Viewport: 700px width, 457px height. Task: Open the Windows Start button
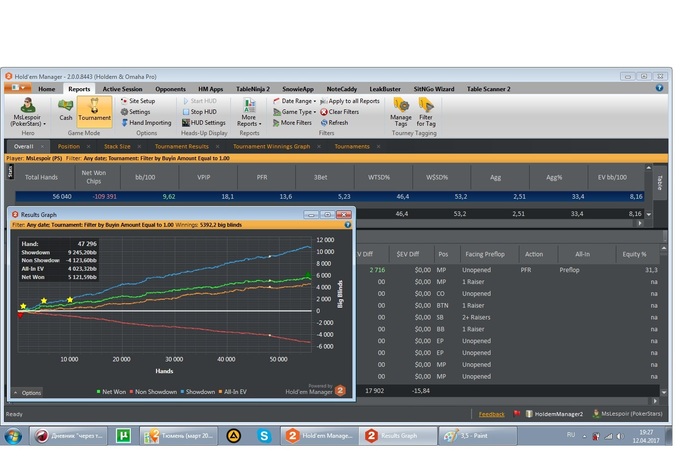pyautogui.click(x=13, y=436)
